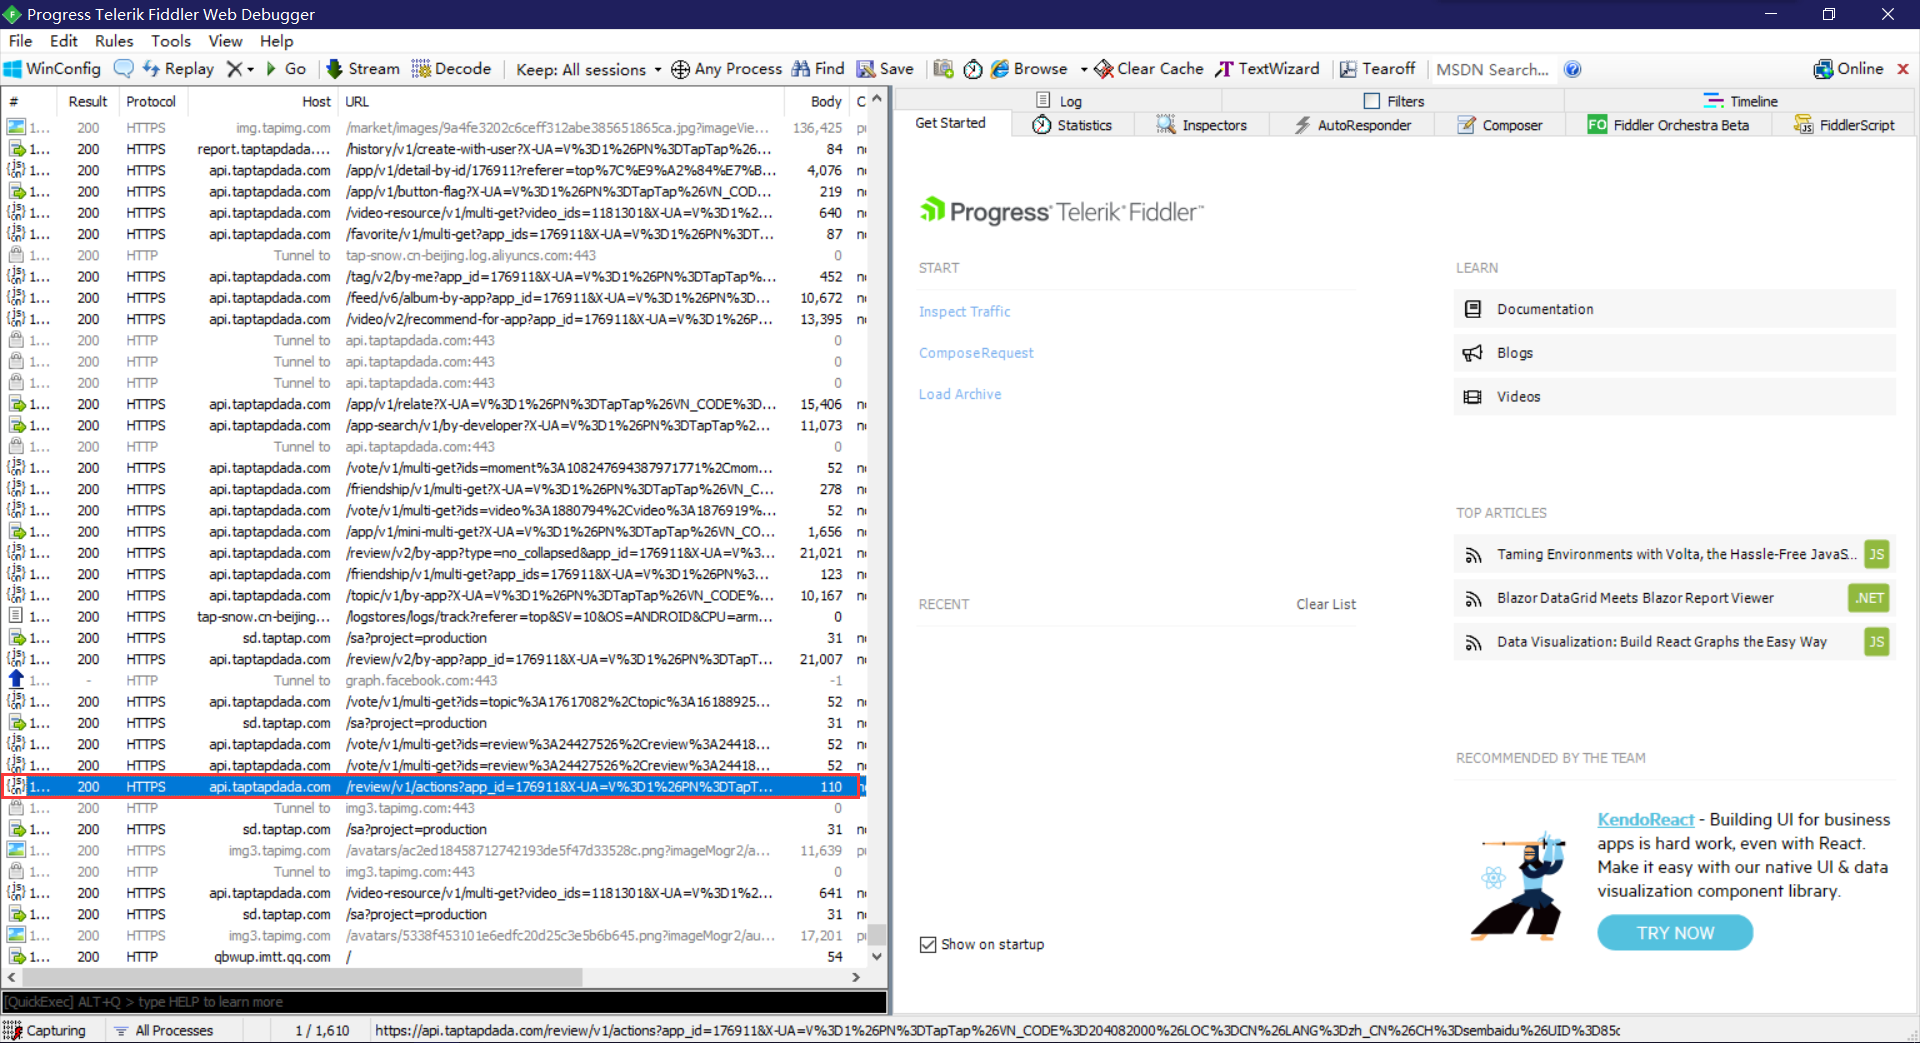Open Blazor DataGrid Meets Blazor Report Viewer
This screenshot has height=1043, width=1920.
[x=1675, y=598]
